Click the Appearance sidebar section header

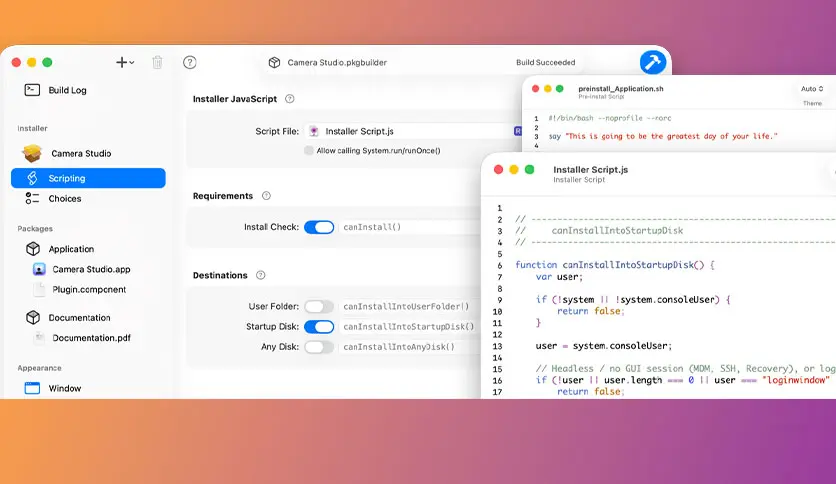pyautogui.click(x=39, y=368)
